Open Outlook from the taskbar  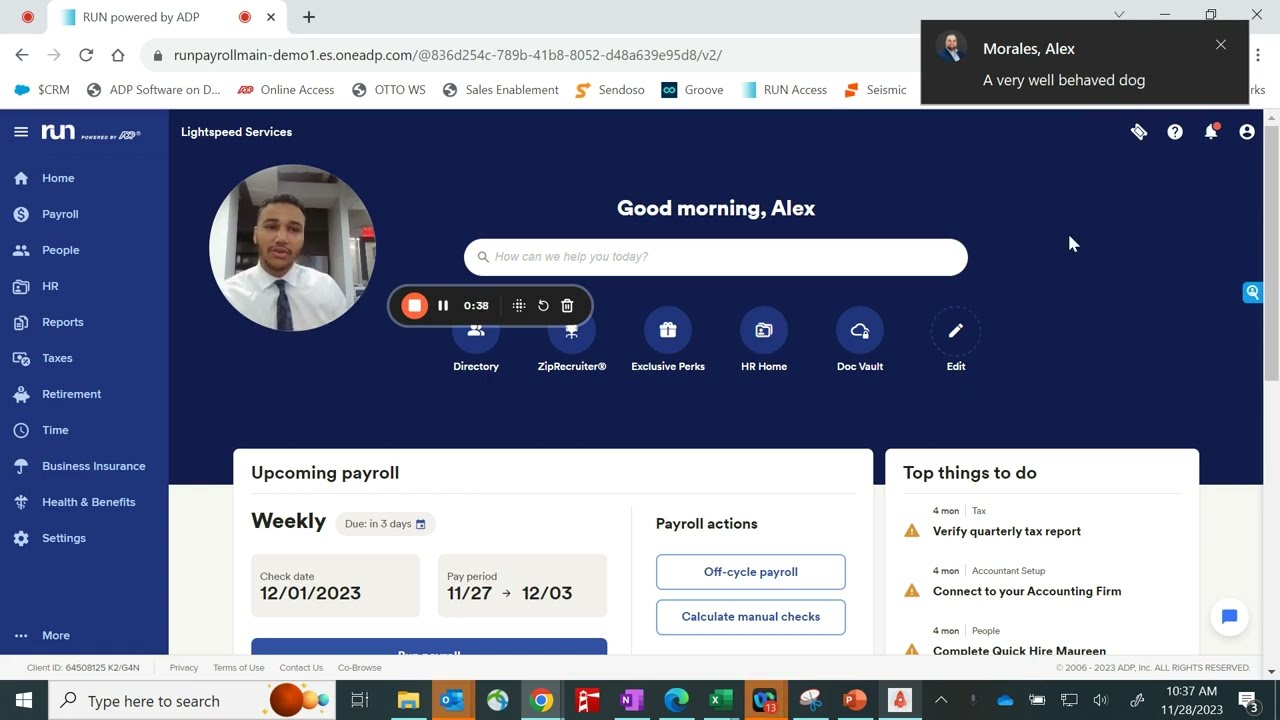pos(452,700)
